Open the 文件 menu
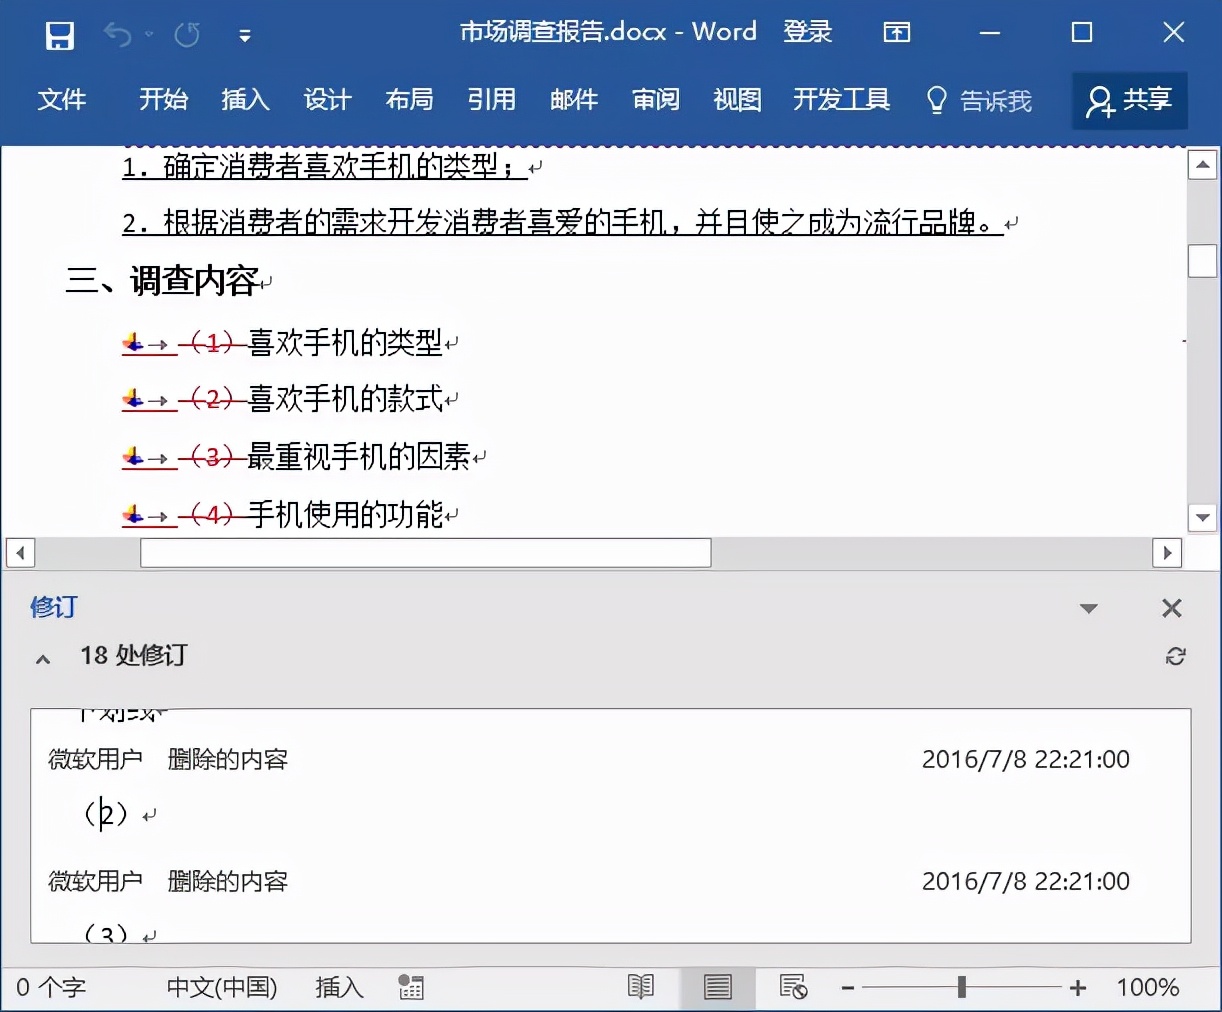The height and width of the screenshot is (1012, 1222). tap(63, 100)
